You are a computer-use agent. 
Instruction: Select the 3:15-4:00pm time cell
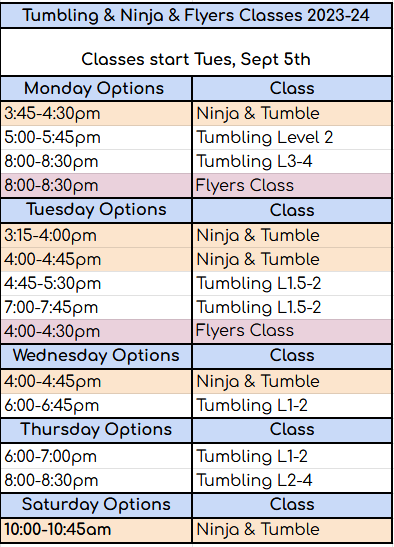pyautogui.click(x=96, y=236)
